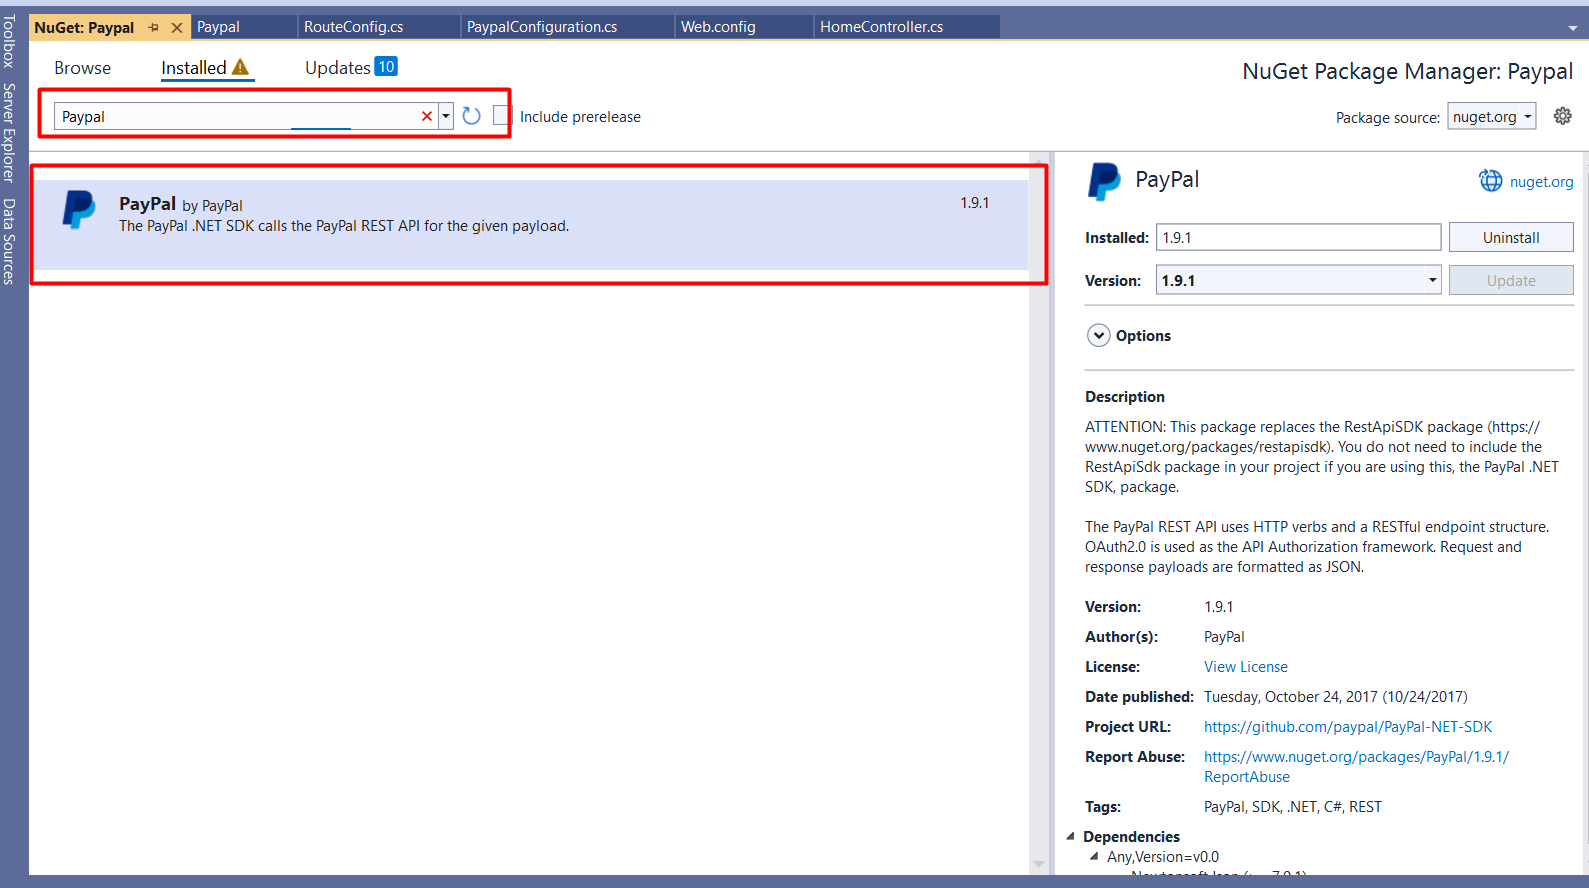
Task: Click Date published value text
Action: [1336, 697]
